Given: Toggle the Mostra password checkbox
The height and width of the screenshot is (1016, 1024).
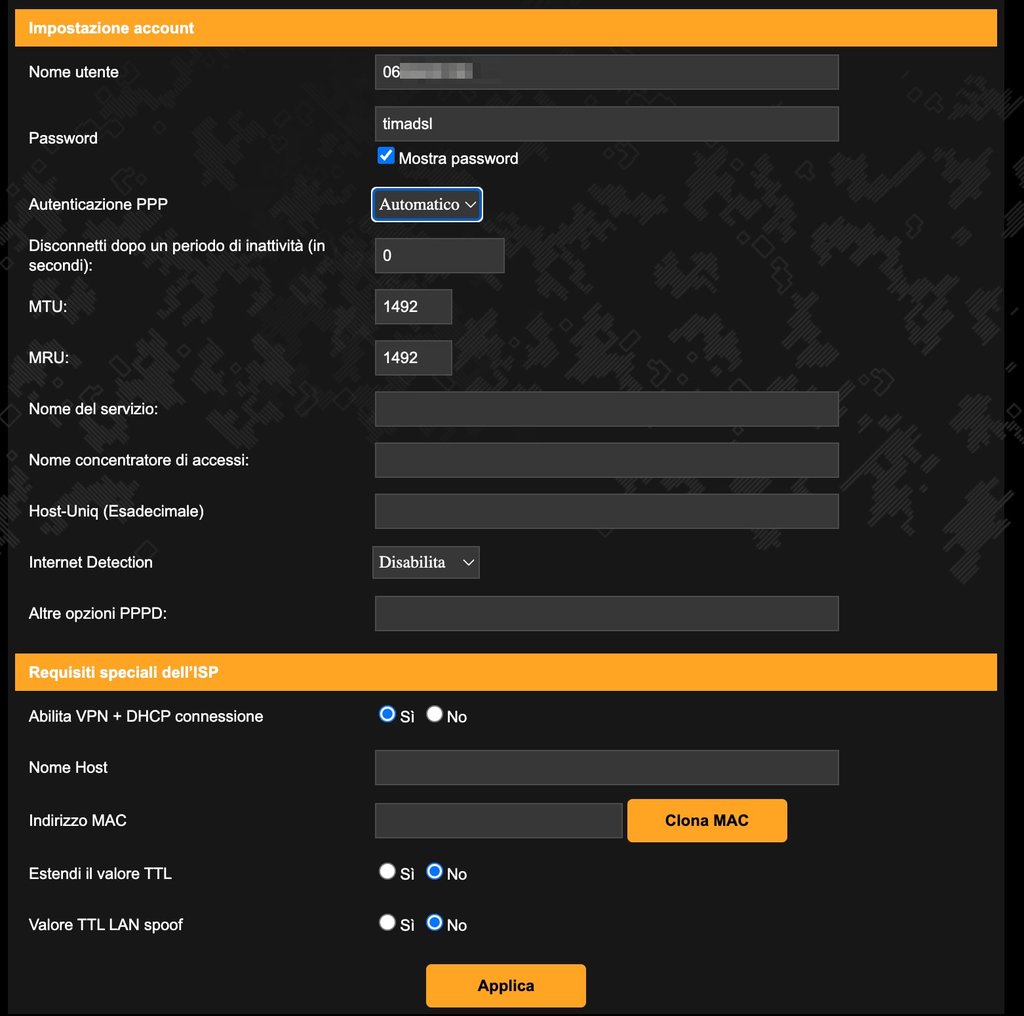Looking at the screenshot, I should point(386,157).
